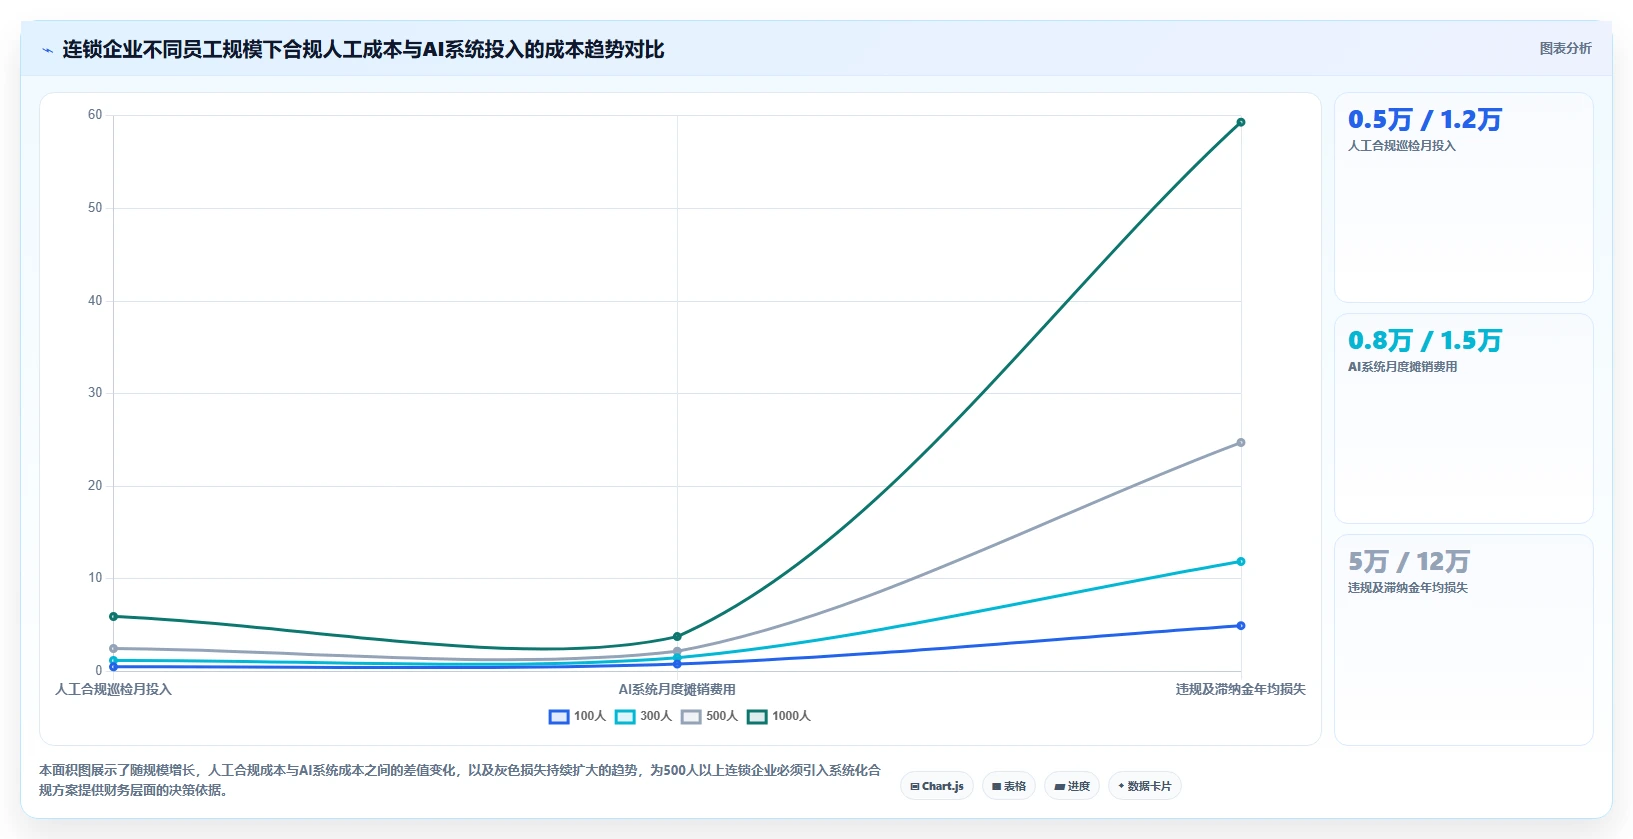Click the 图表分析 label in header
The width and height of the screenshot is (1633, 839).
pyautogui.click(x=1565, y=48)
